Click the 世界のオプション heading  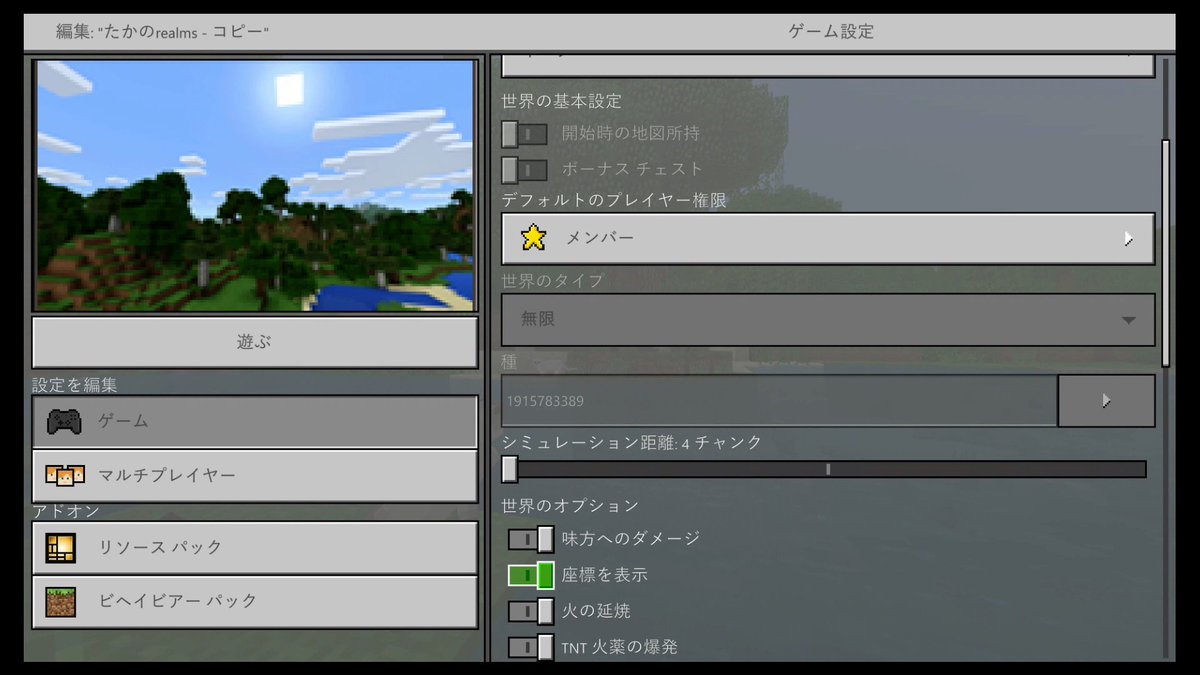570,506
